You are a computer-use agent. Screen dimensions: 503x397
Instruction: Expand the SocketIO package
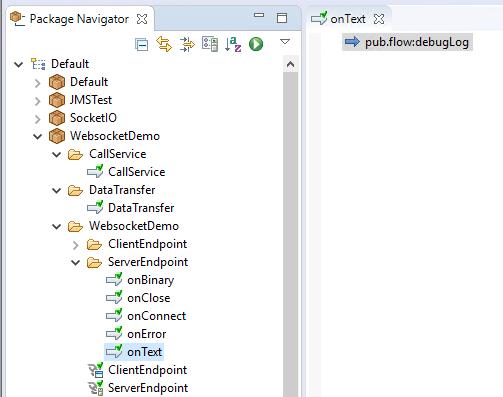[x=37, y=118]
